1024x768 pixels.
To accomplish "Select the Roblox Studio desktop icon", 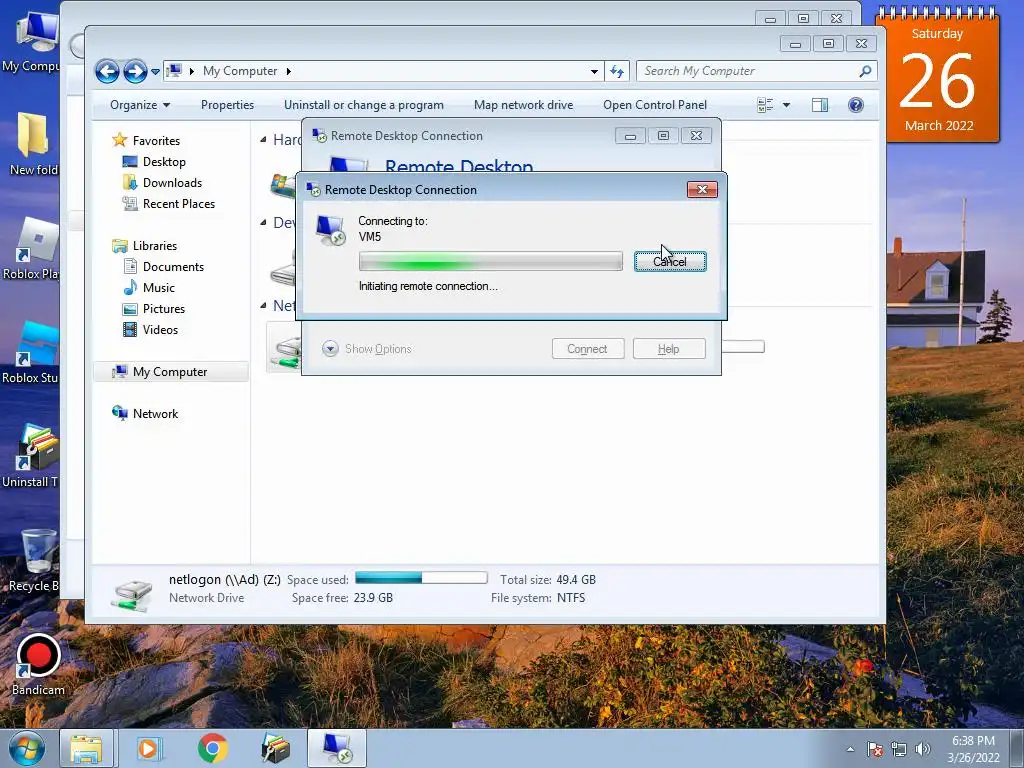I will 31,352.
